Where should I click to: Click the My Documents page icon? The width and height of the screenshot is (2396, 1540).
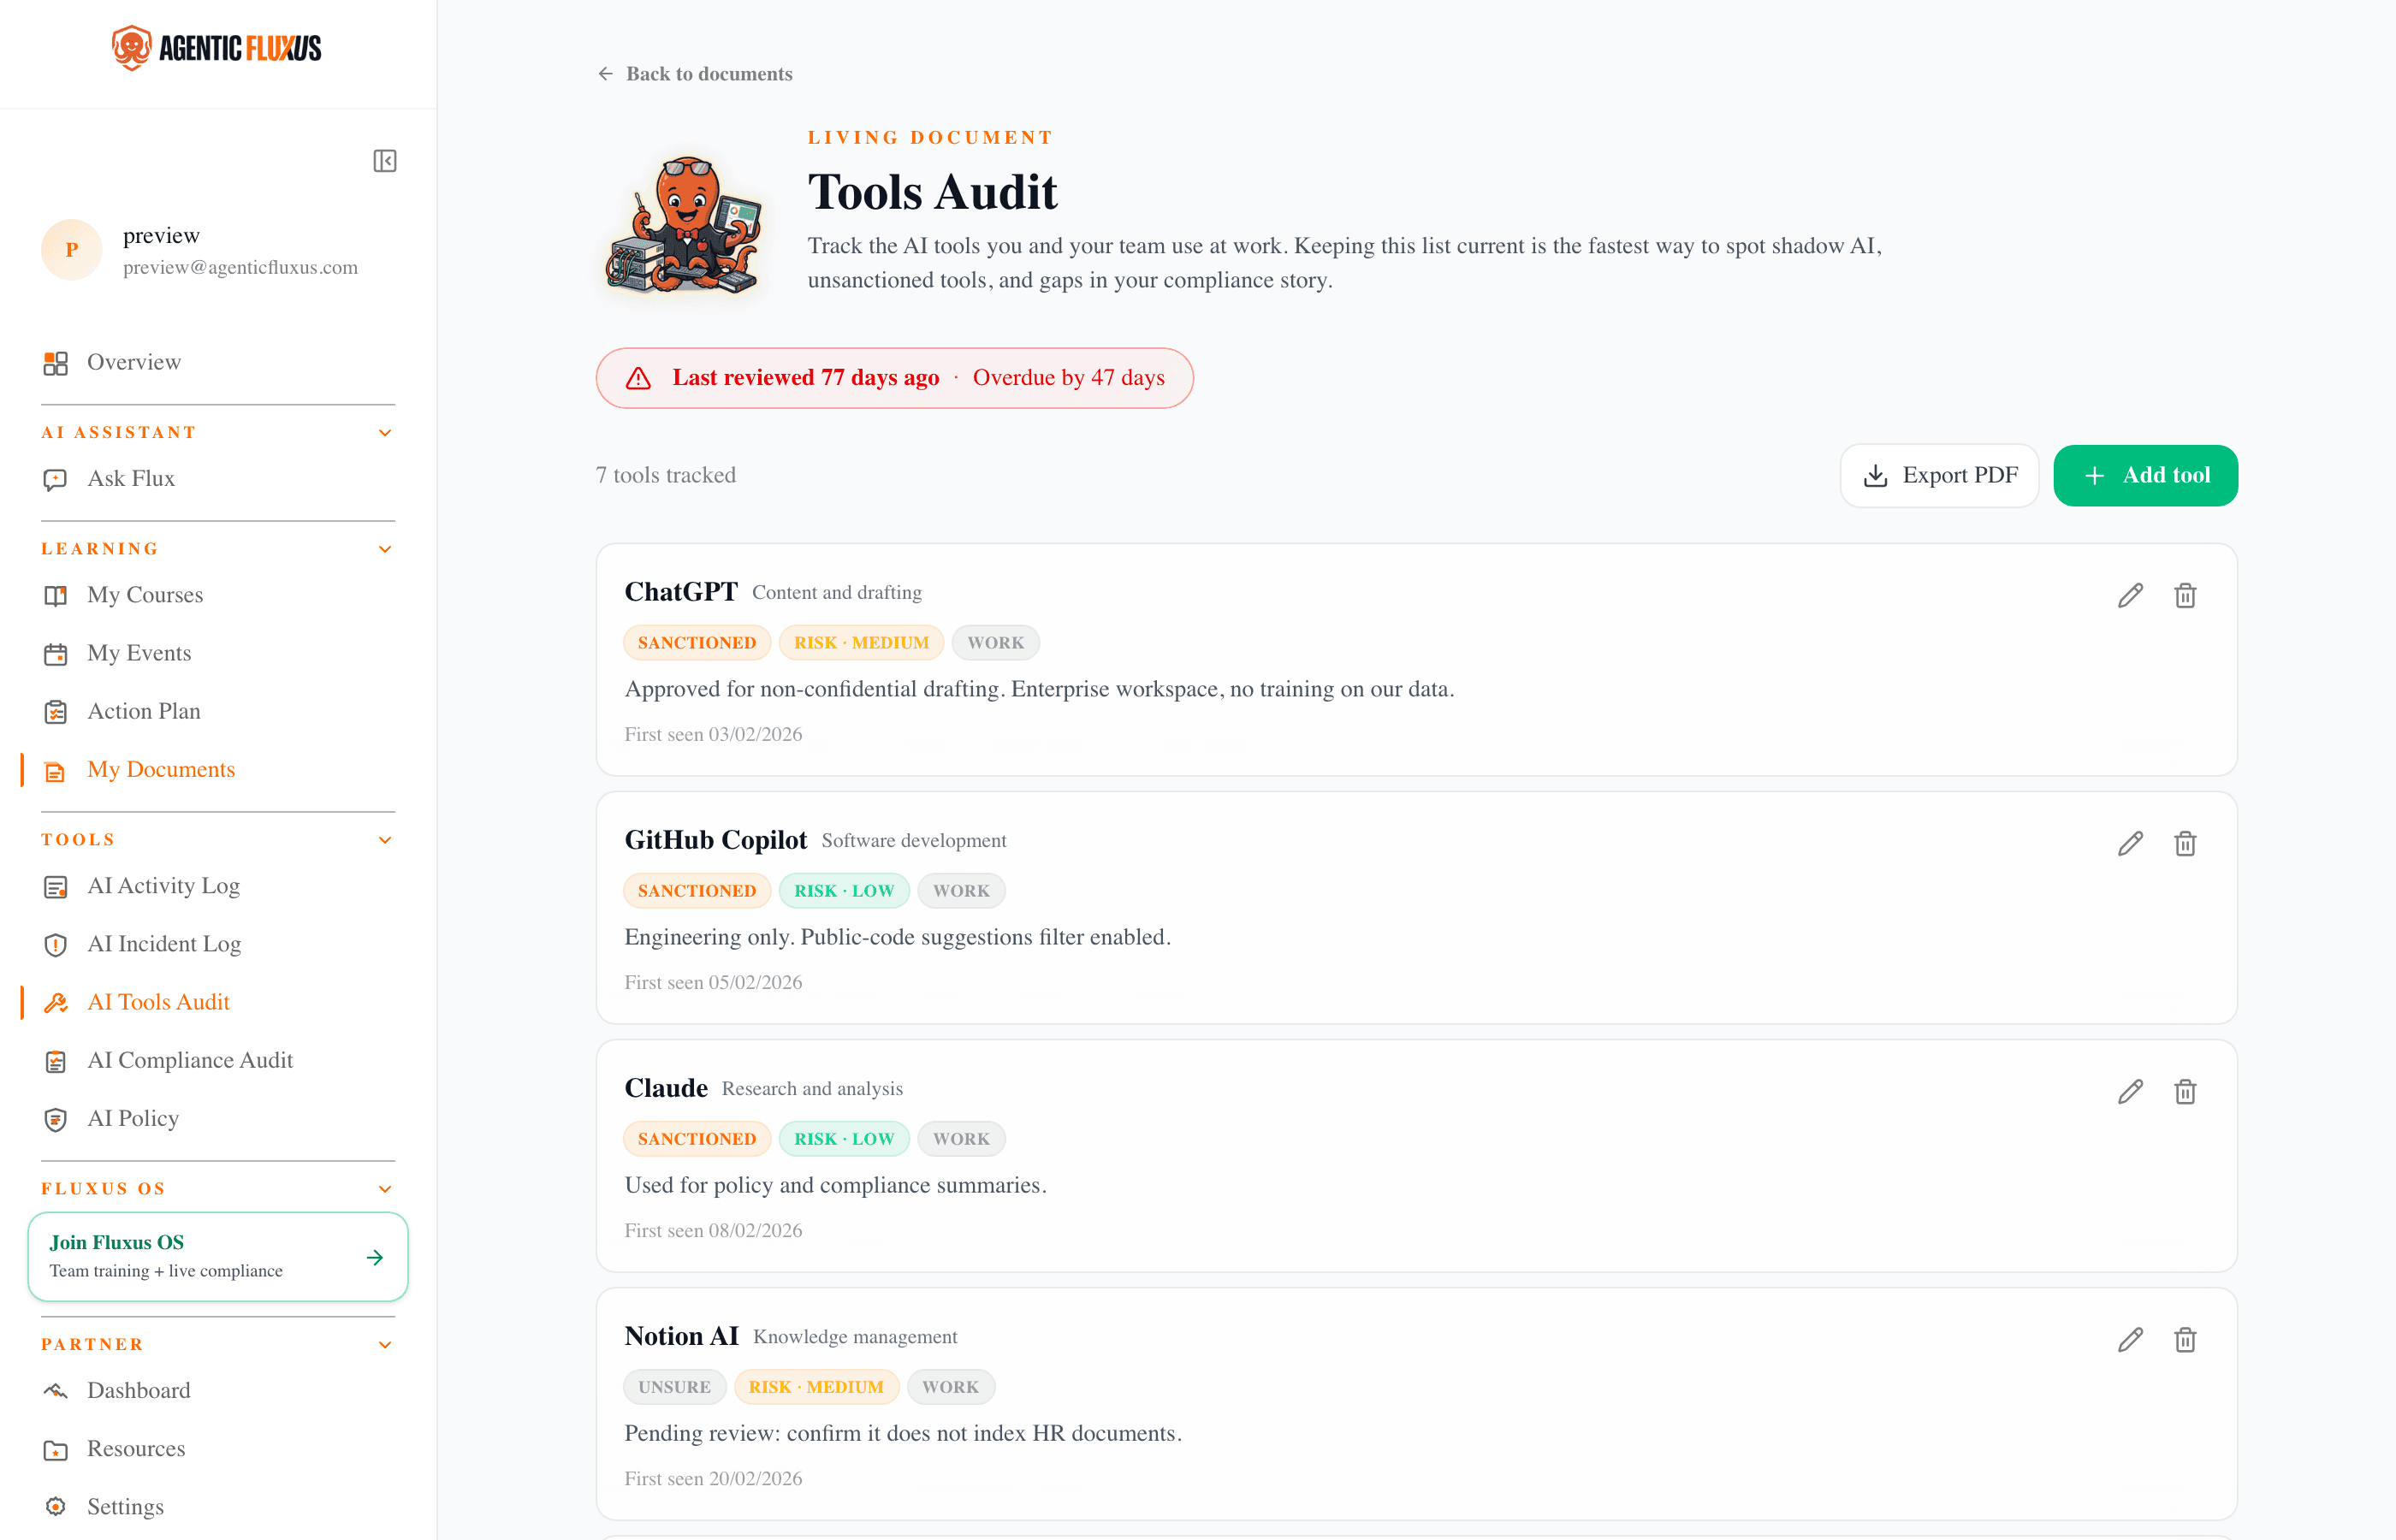coord(56,771)
